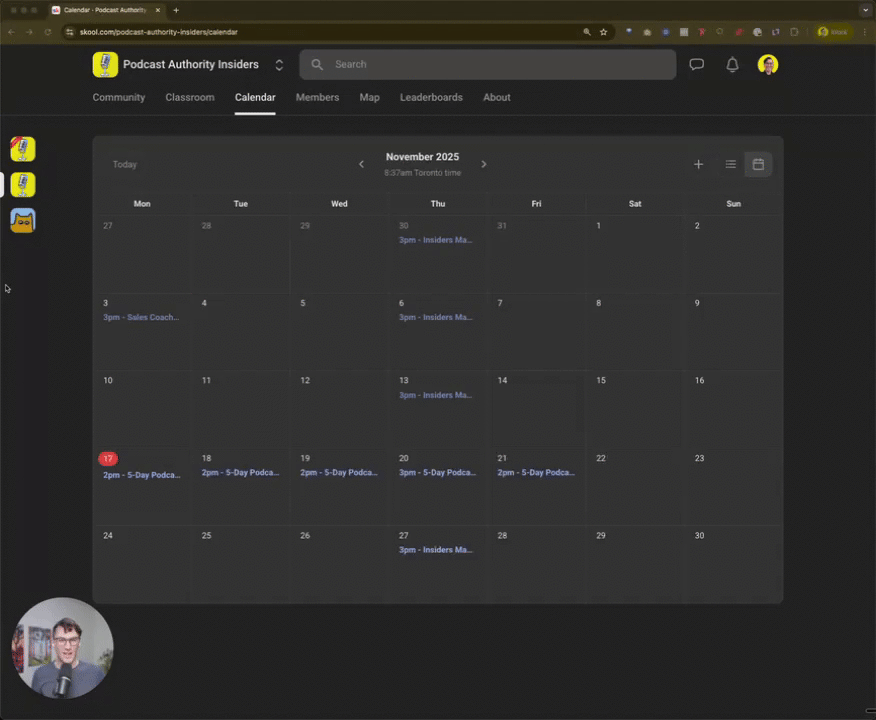The image size is (876, 720).
Task: Open November 20 3pm 5-Day Podca... event
Action: (437, 473)
